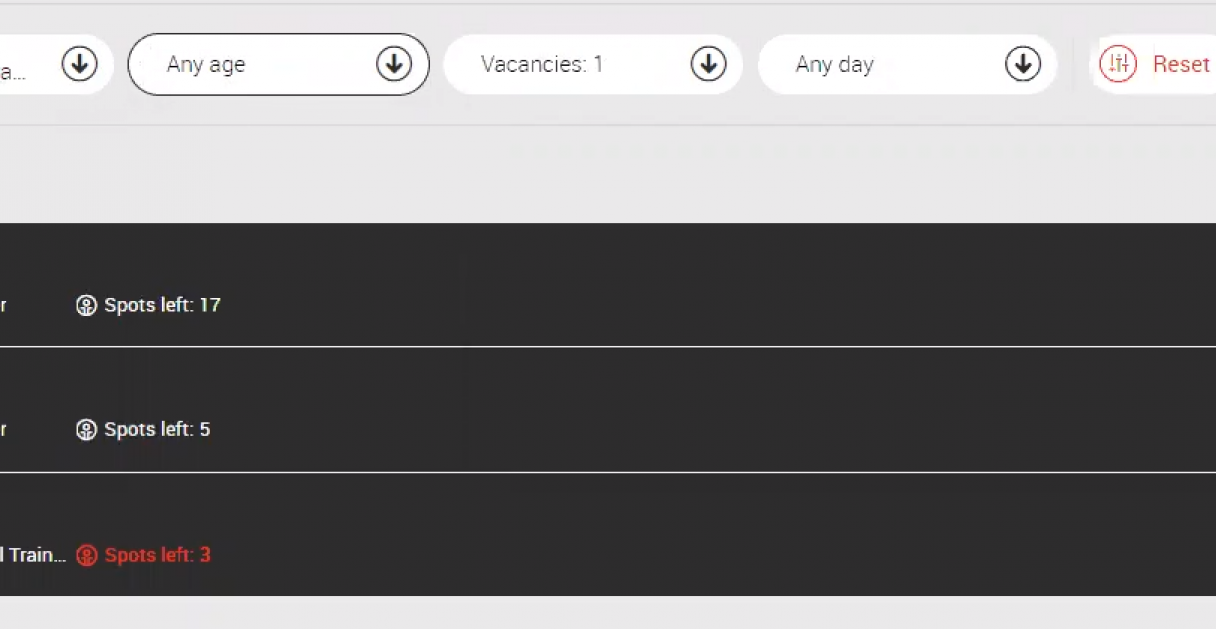Image resolution: width=1216 pixels, height=629 pixels.
Task: Open the first session row in the list
Action: tap(608, 284)
